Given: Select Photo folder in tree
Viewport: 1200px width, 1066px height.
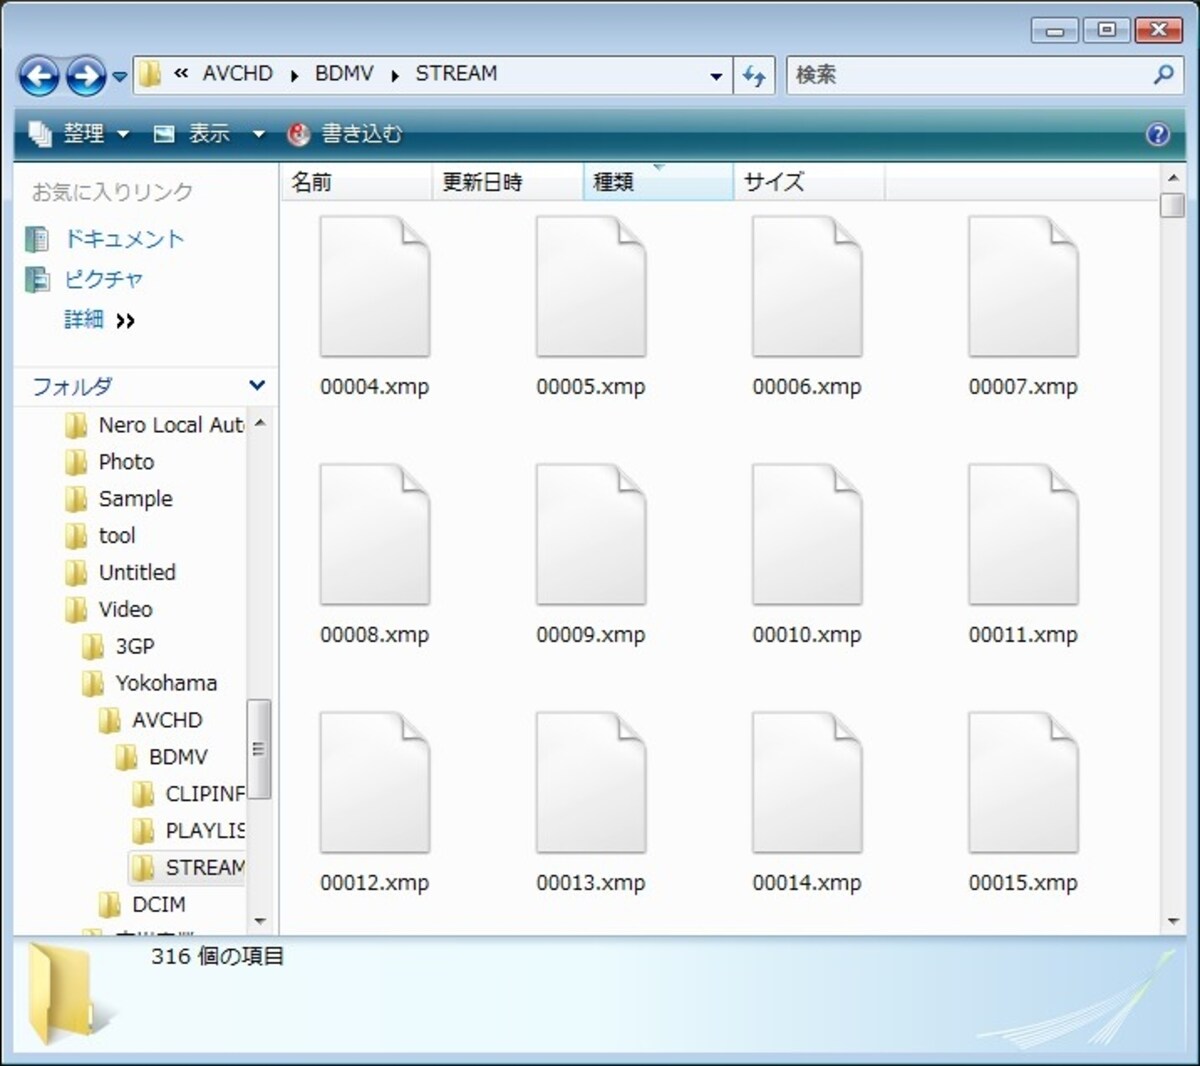Looking at the screenshot, I should 110,462.
